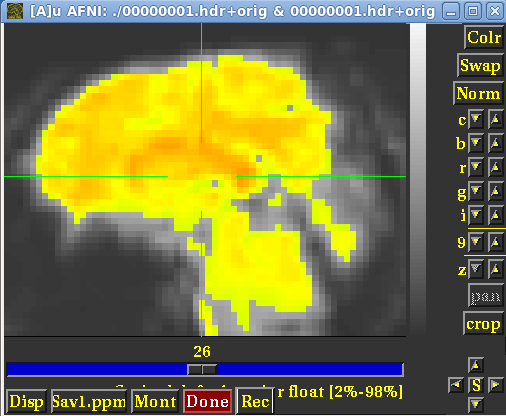Click the up arrow above S
Image resolution: width=506 pixels, height=416 pixels.
[476, 366]
